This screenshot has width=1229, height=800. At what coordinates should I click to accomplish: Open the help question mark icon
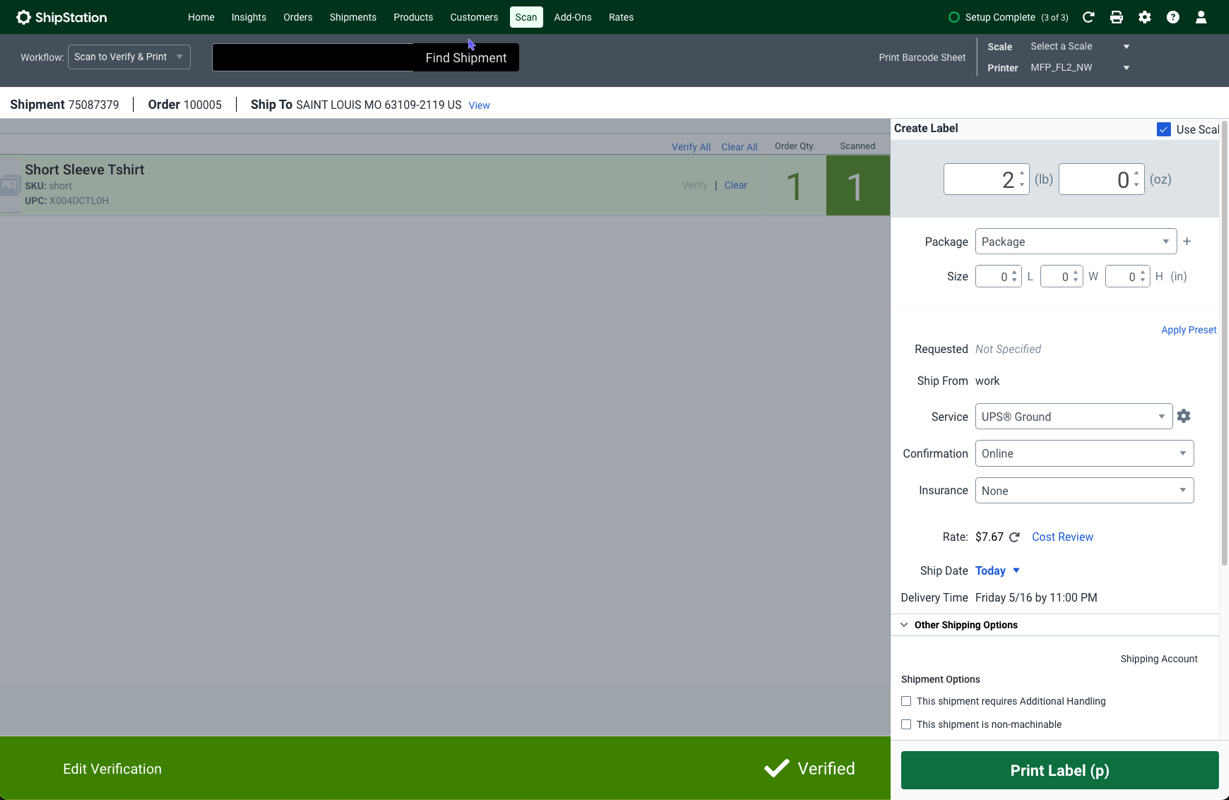(1172, 17)
